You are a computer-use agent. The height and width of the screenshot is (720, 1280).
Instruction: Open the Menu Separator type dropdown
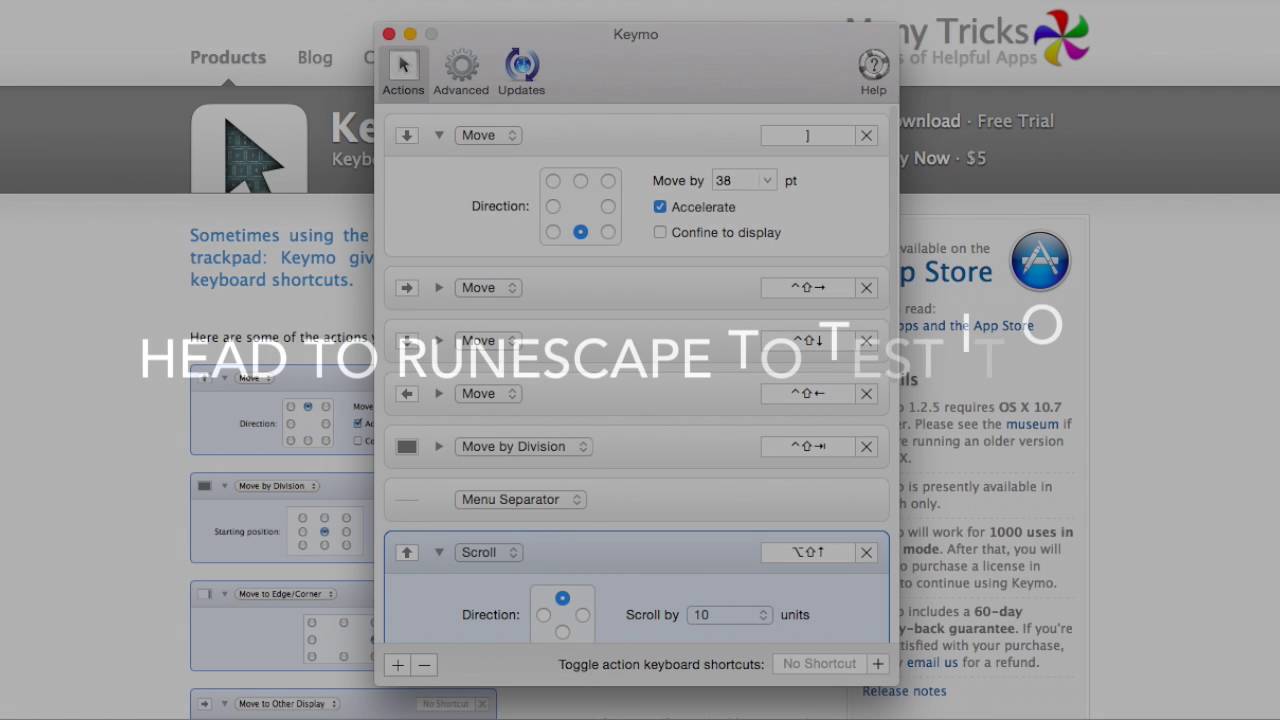(520, 500)
